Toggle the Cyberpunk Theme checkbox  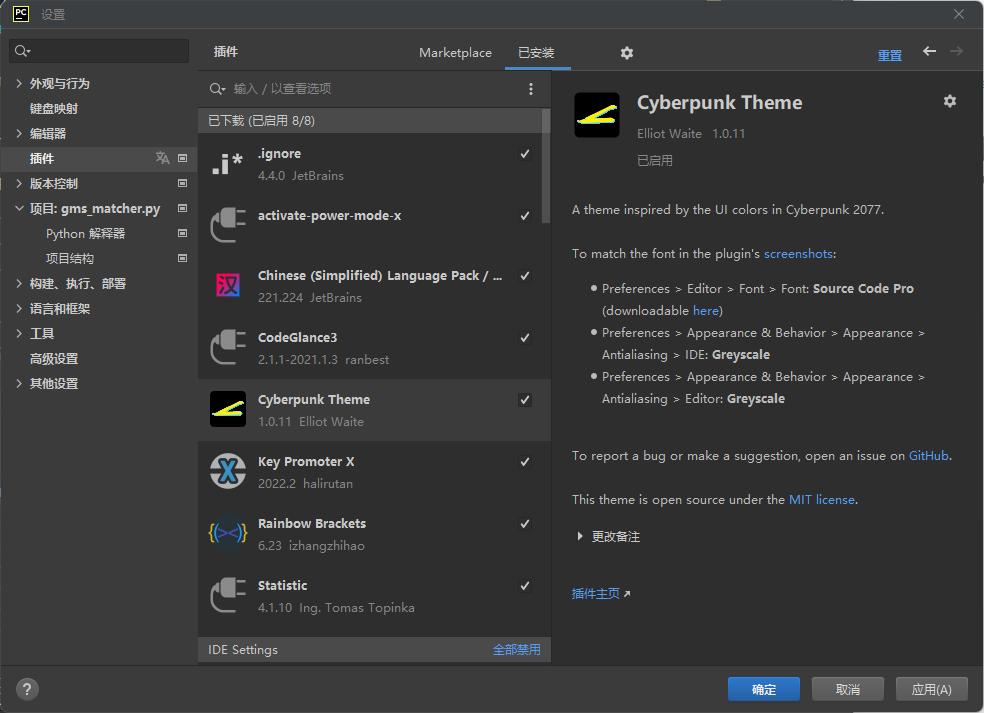coord(525,400)
